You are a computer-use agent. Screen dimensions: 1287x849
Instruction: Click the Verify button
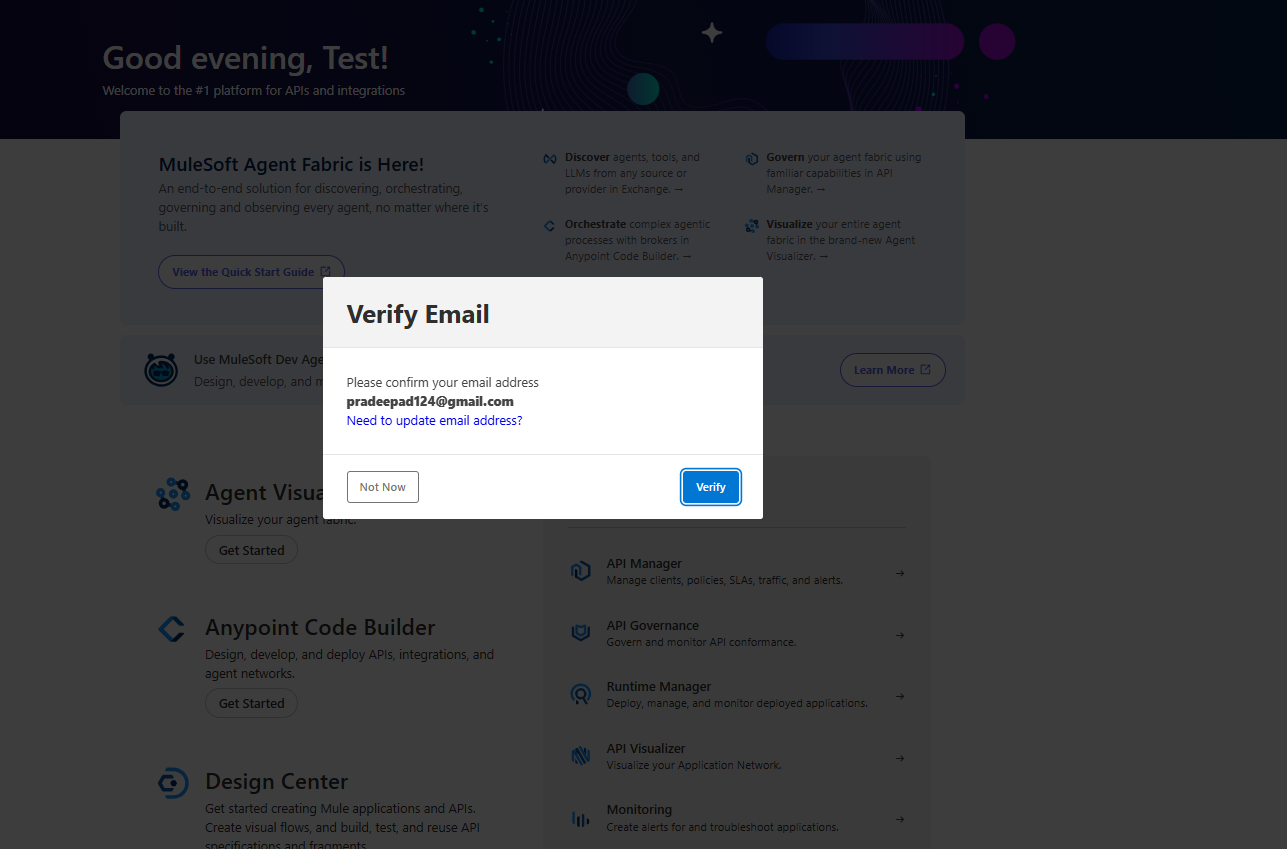710,487
